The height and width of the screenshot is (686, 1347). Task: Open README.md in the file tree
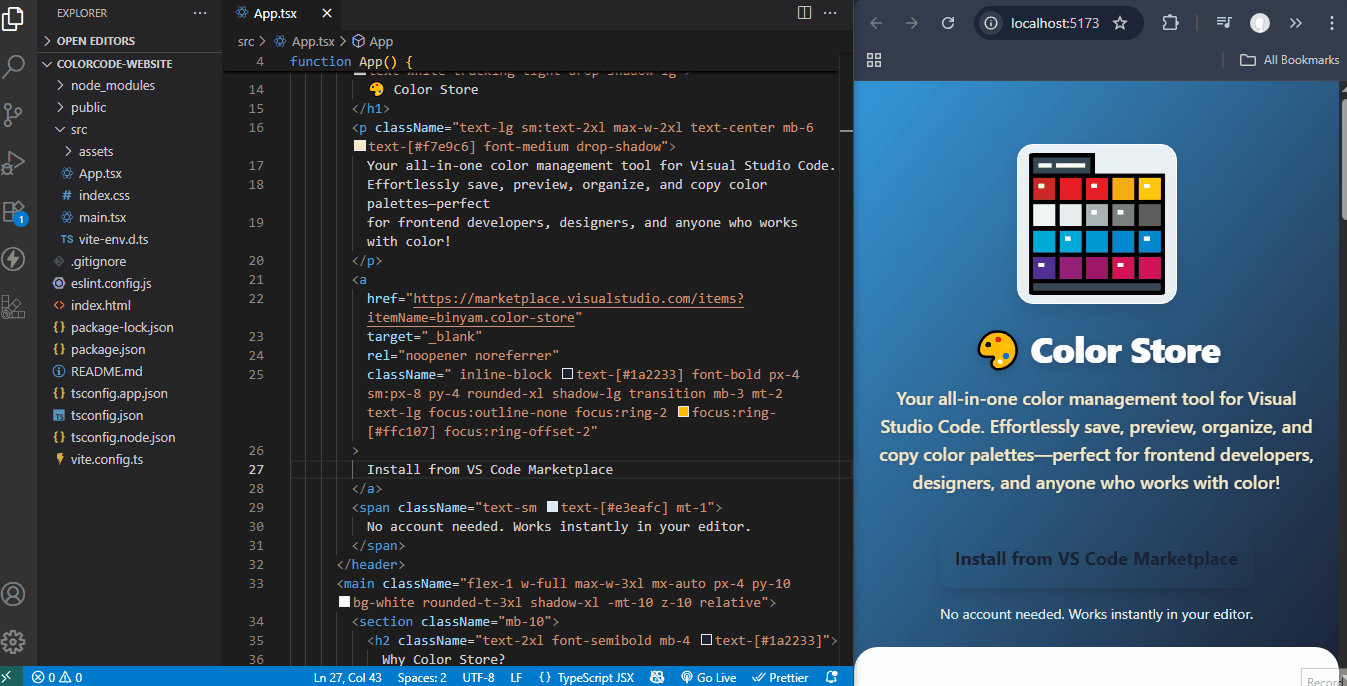106,371
